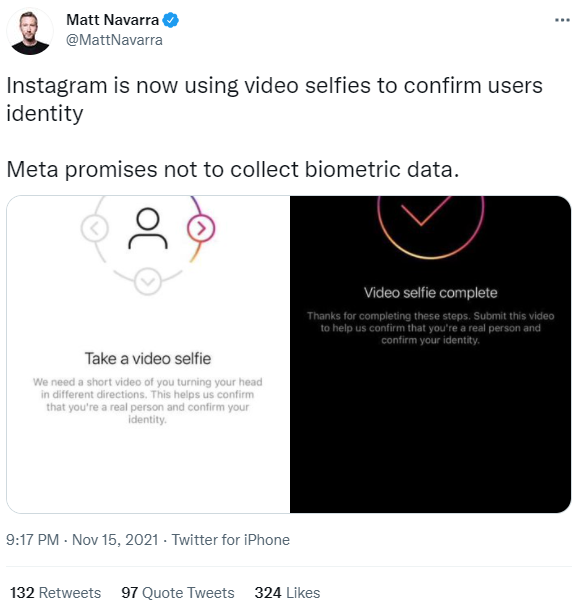The image size is (582, 612).
Task: Open the Matt Navarra display name
Action: pos(113,20)
